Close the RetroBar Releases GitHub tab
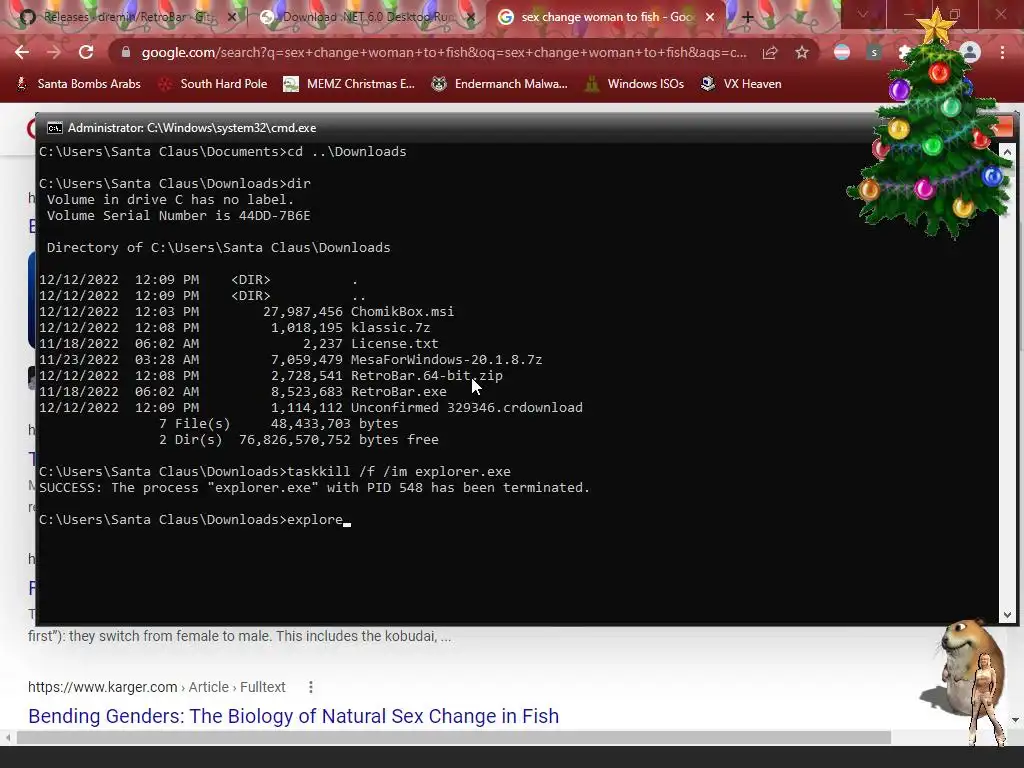Image resolution: width=1024 pixels, height=768 pixels. pos(231,17)
